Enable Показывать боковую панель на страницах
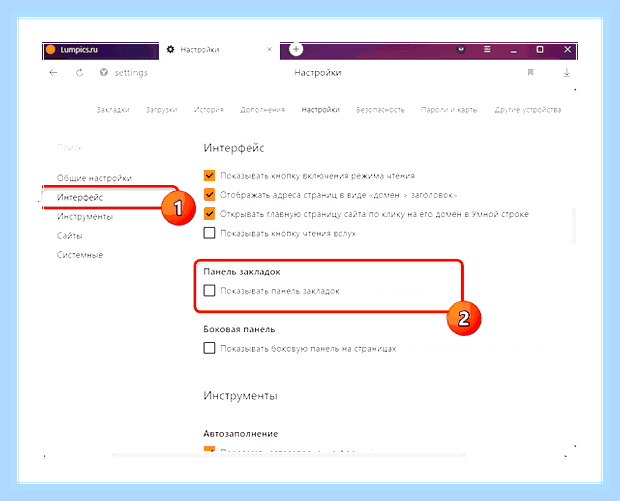This screenshot has width=620, height=501. pyautogui.click(x=209, y=348)
